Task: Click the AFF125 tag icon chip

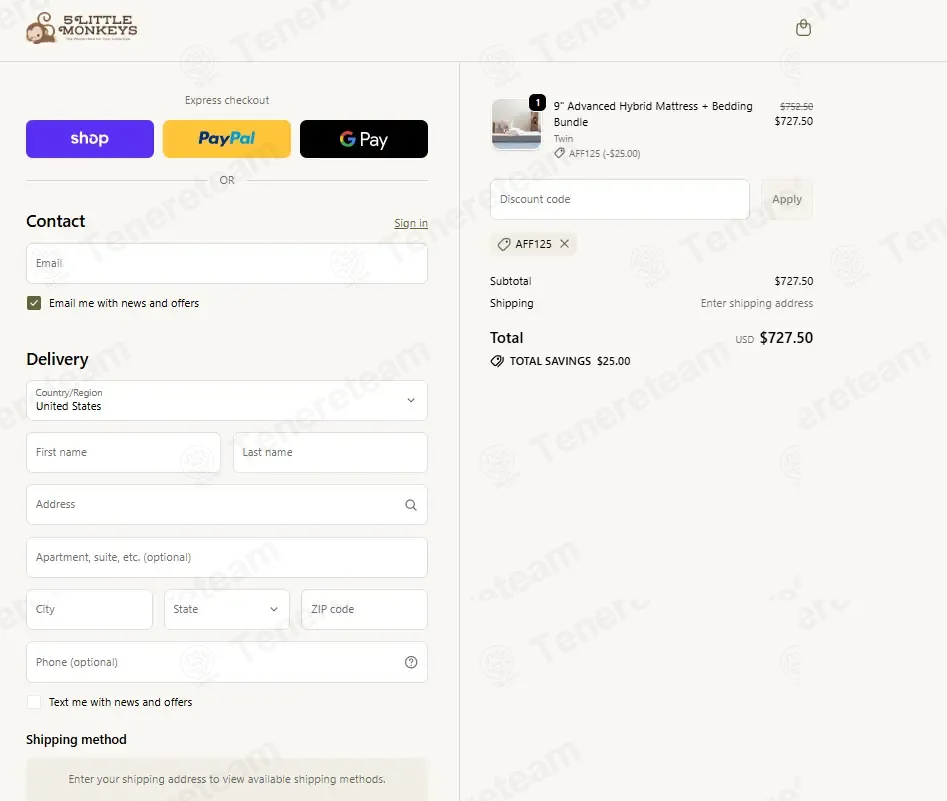Action: [504, 244]
